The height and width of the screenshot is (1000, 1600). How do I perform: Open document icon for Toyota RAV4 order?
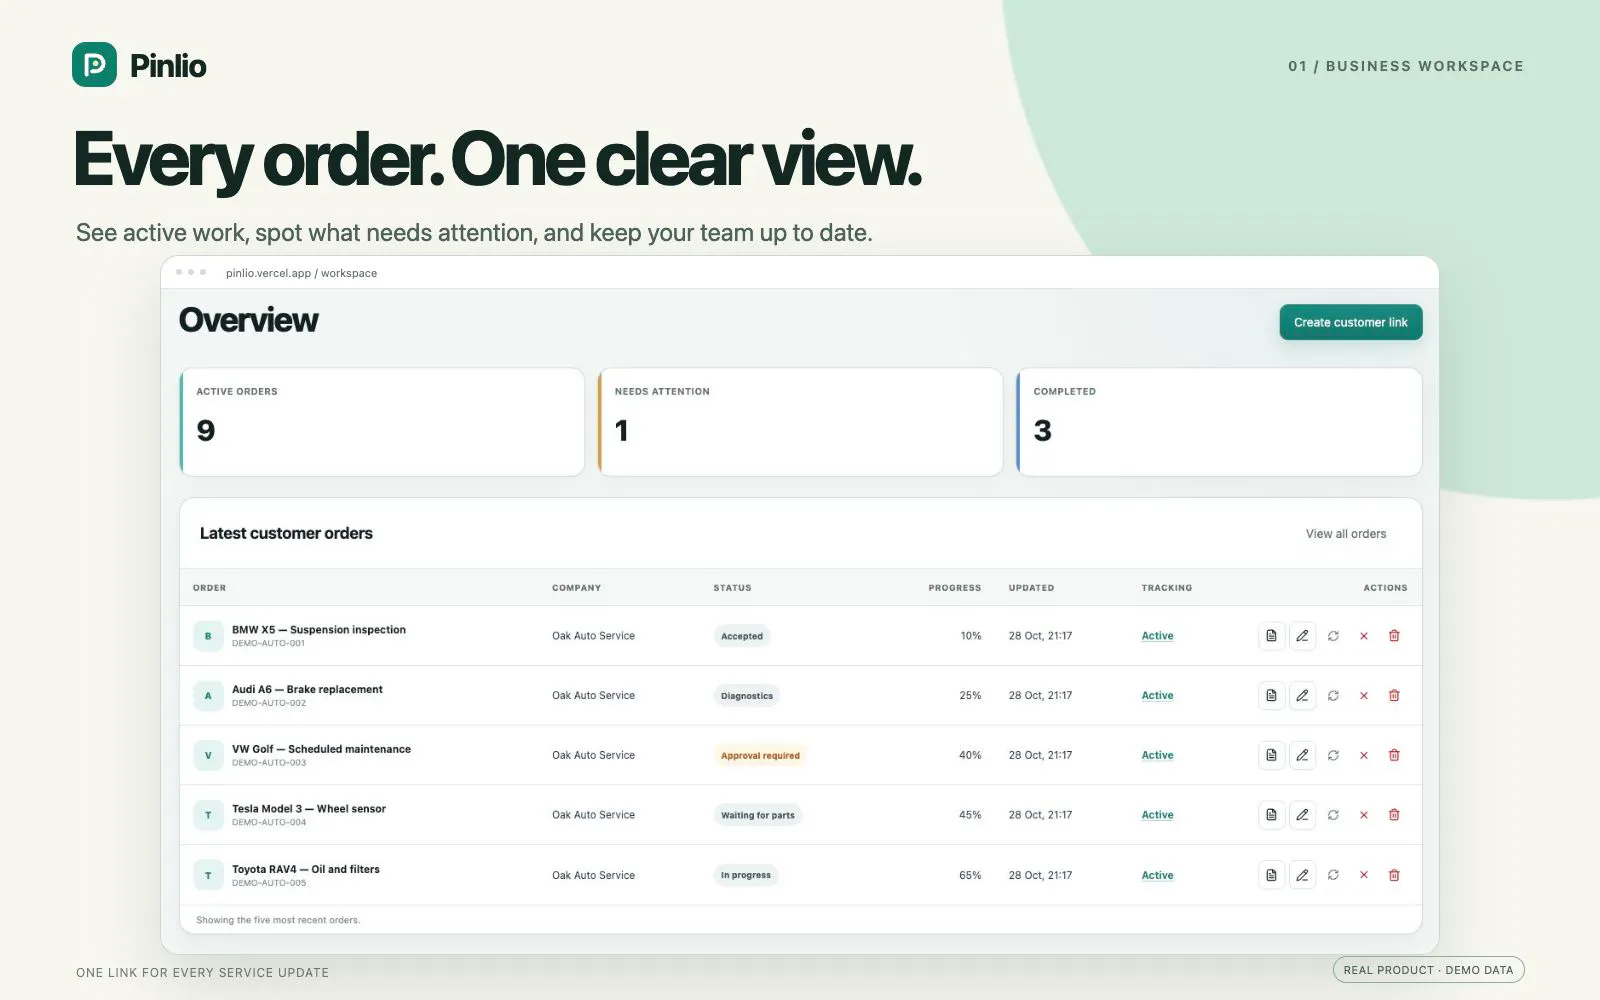(x=1271, y=875)
